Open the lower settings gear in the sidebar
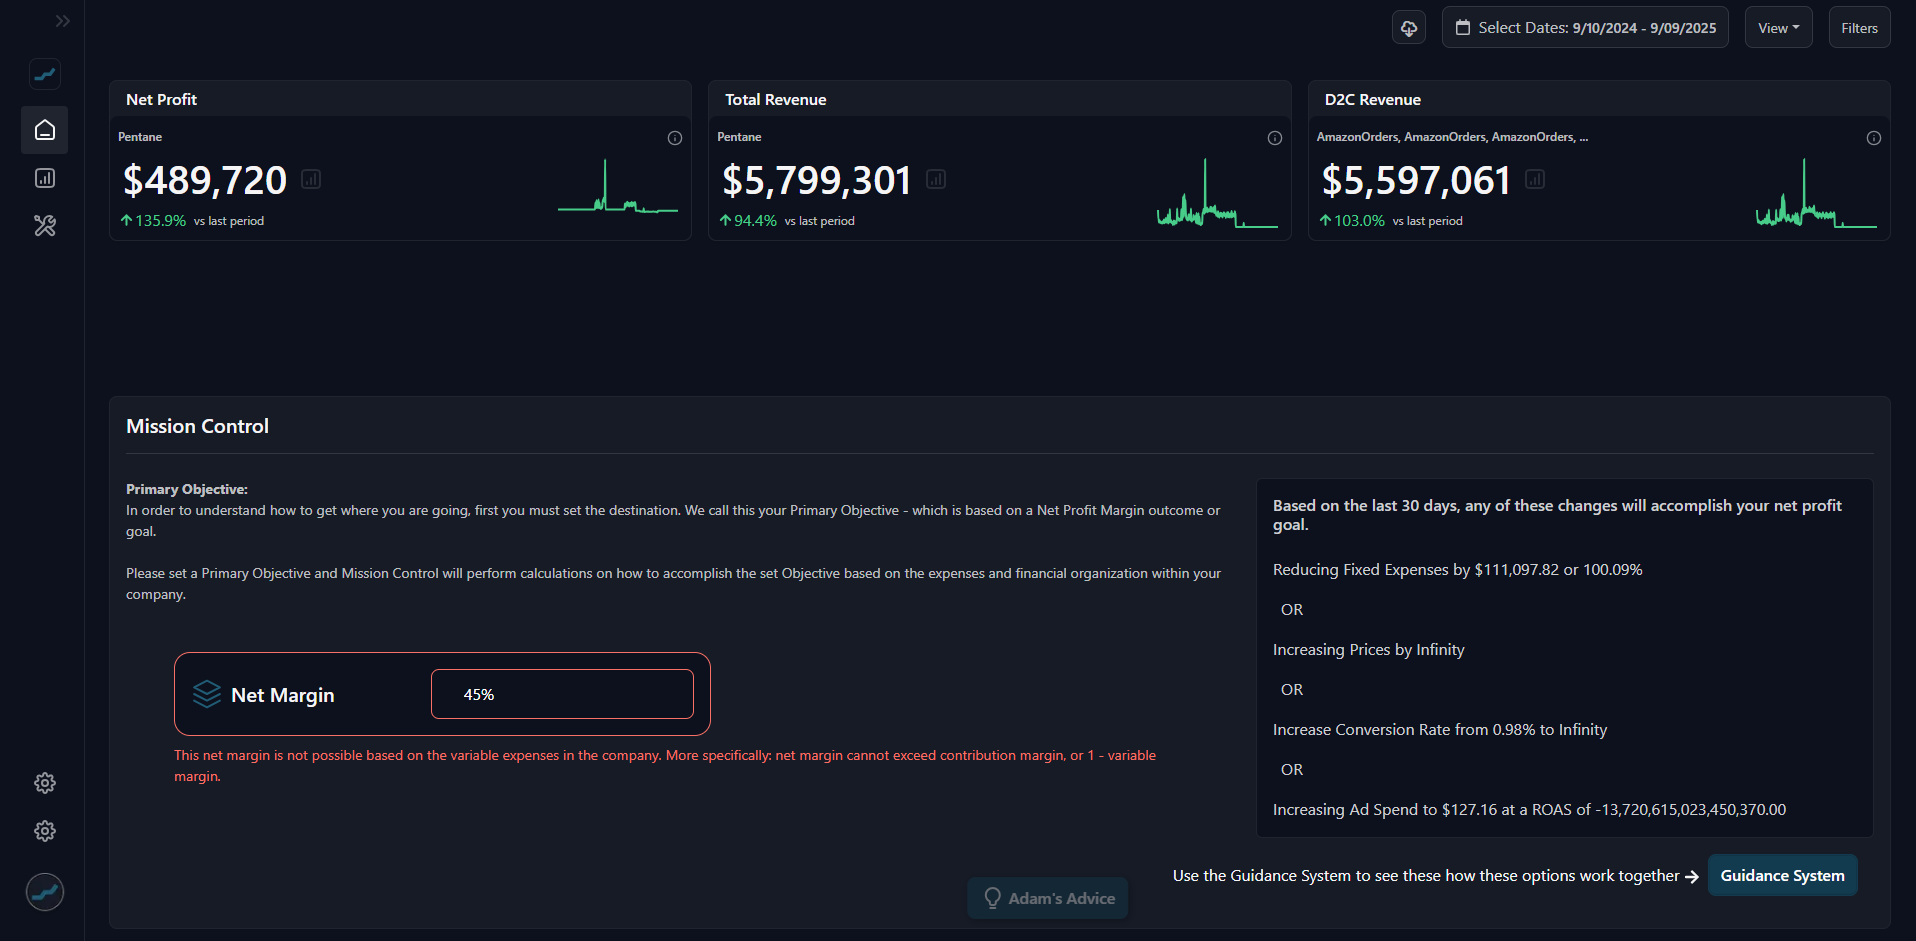This screenshot has height=941, width=1916. [x=44, y=831]
